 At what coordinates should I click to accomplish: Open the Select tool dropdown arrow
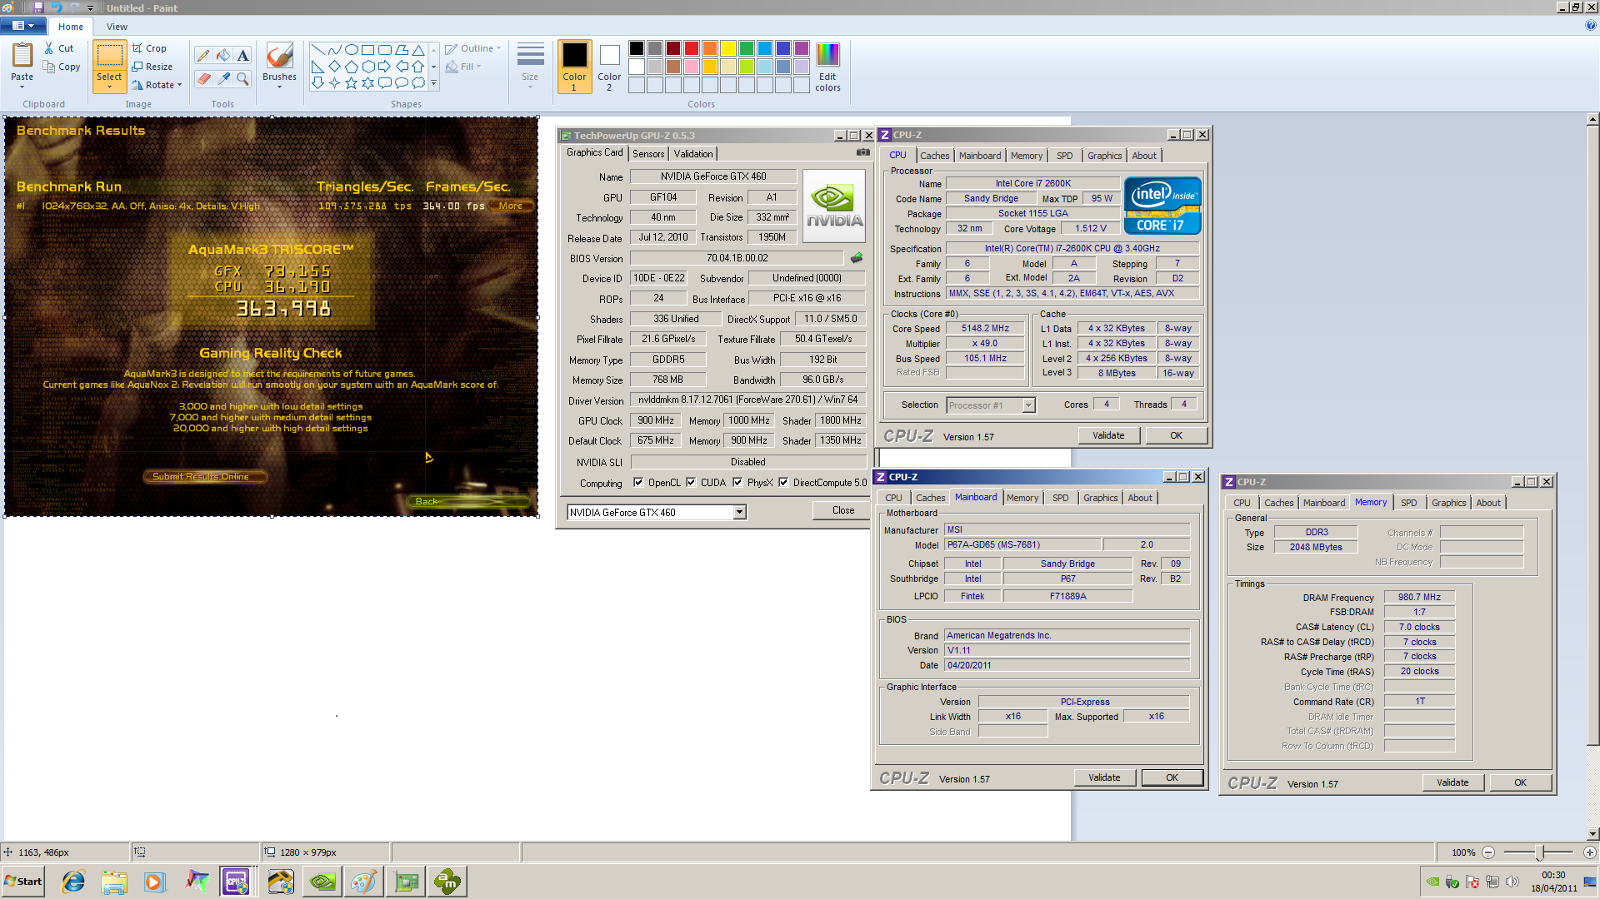coord(109,87)
